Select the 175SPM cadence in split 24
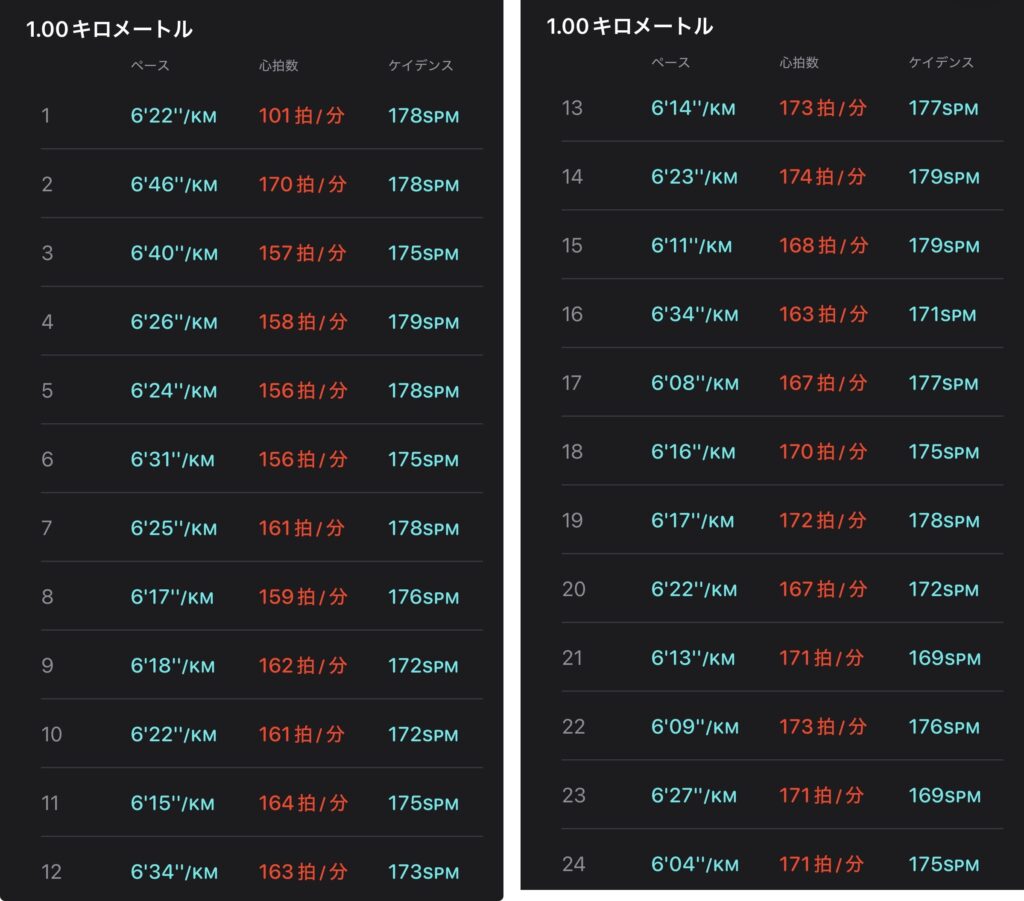The image size is (1024, 901). [944, 864]
